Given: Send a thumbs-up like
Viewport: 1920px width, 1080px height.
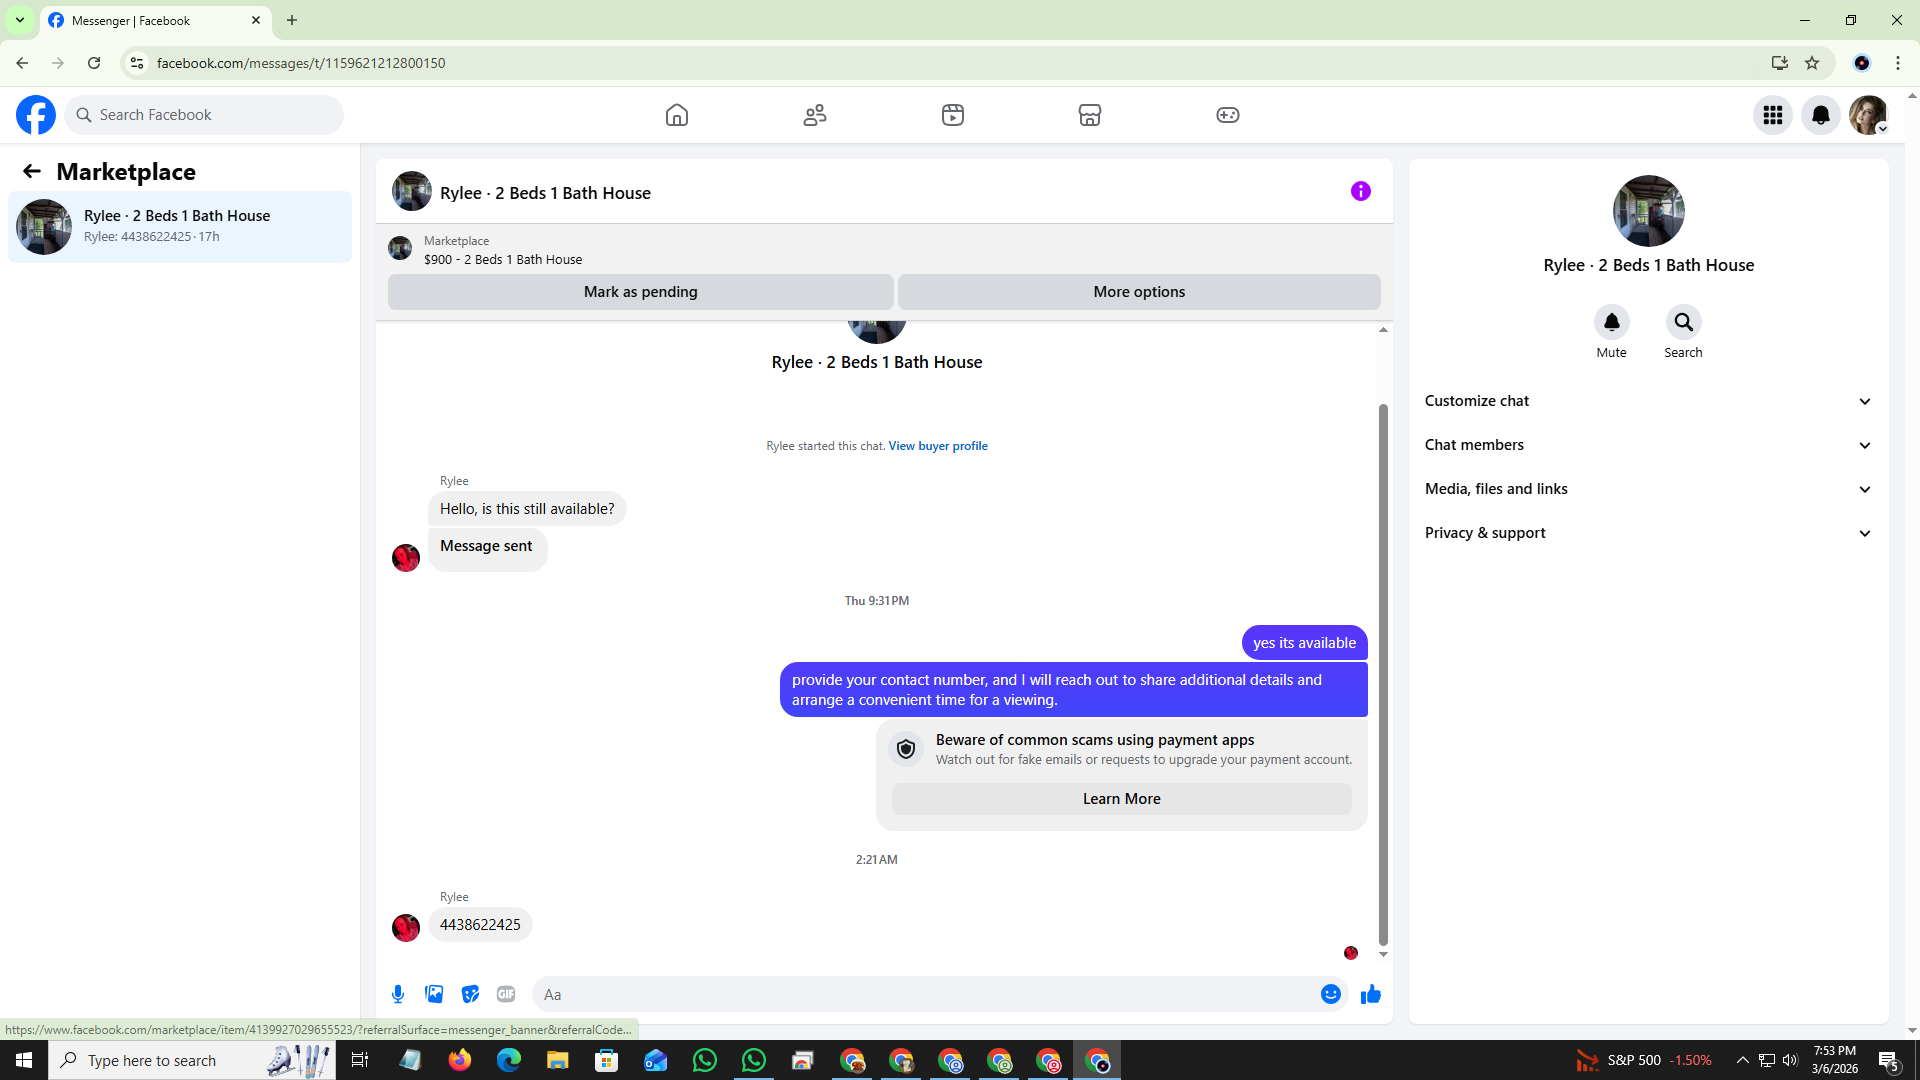Looking at the screenshot, I should (1370, 994).
